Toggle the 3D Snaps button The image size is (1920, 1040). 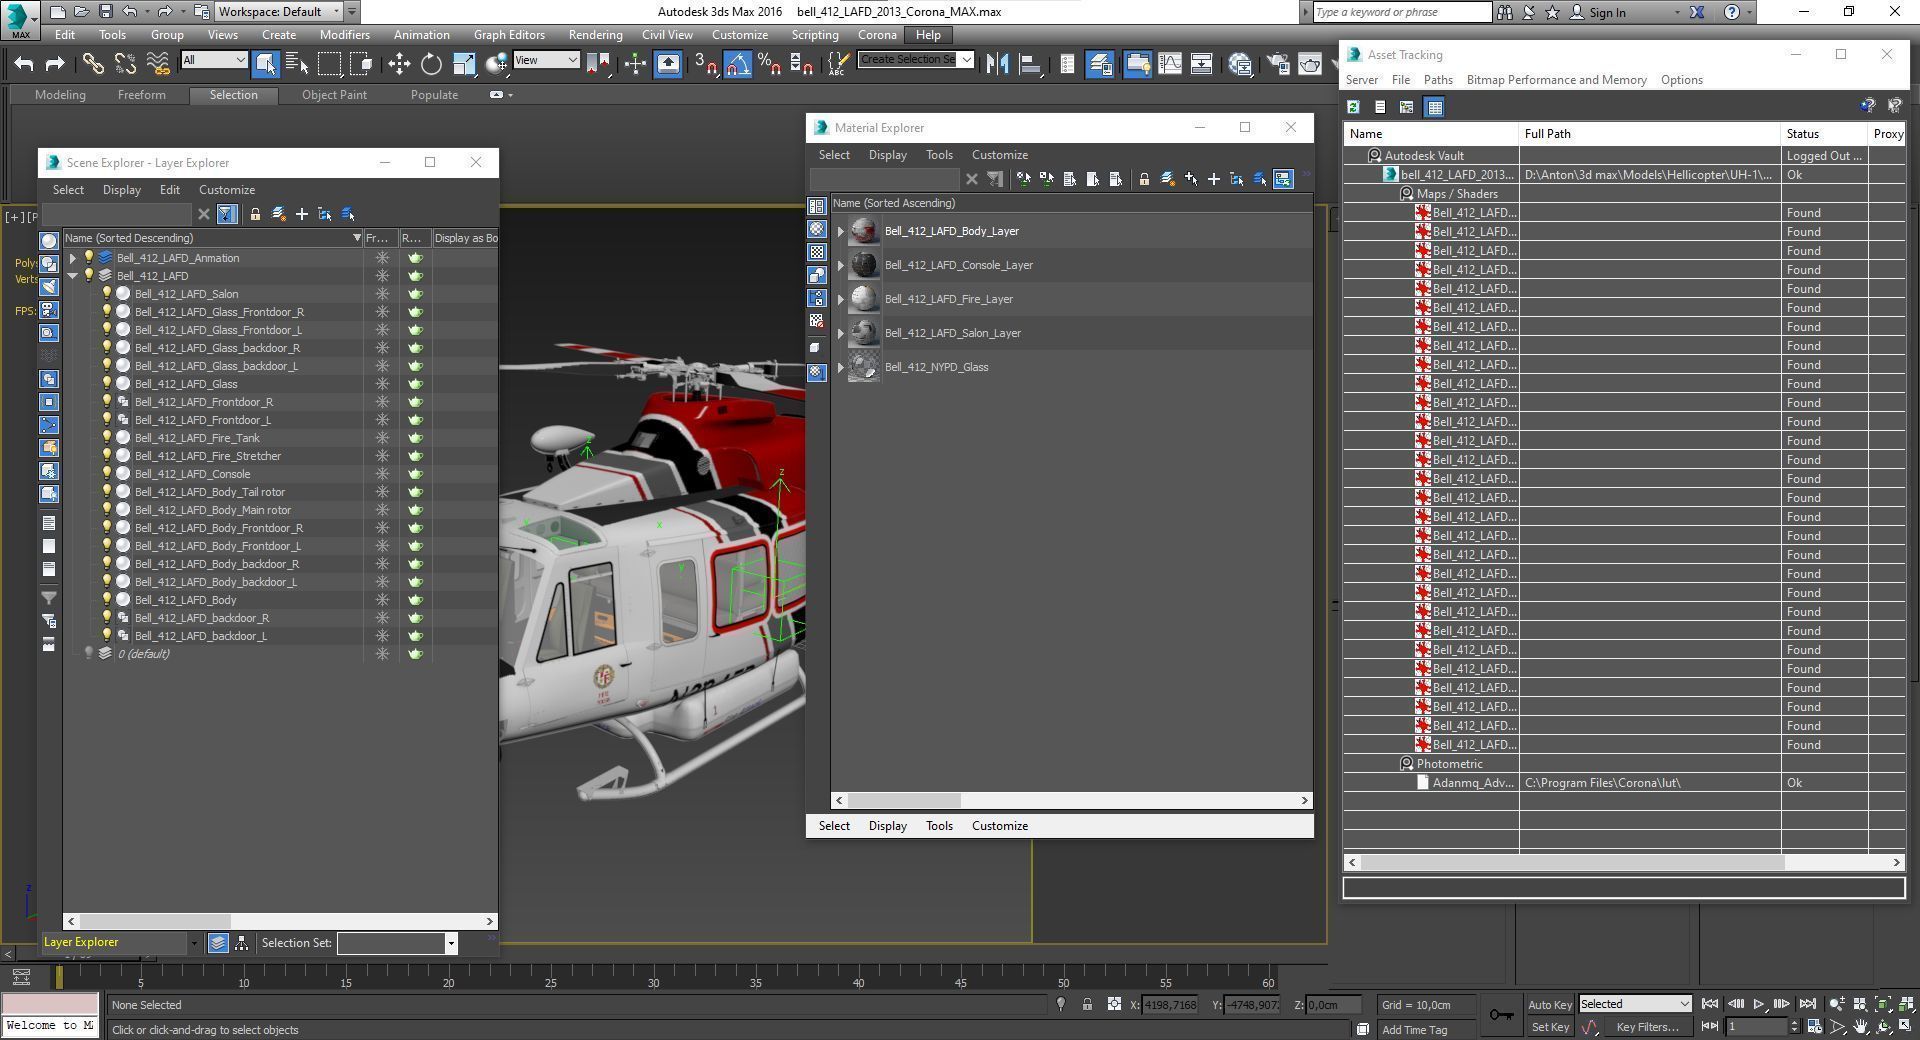point(706,64)
